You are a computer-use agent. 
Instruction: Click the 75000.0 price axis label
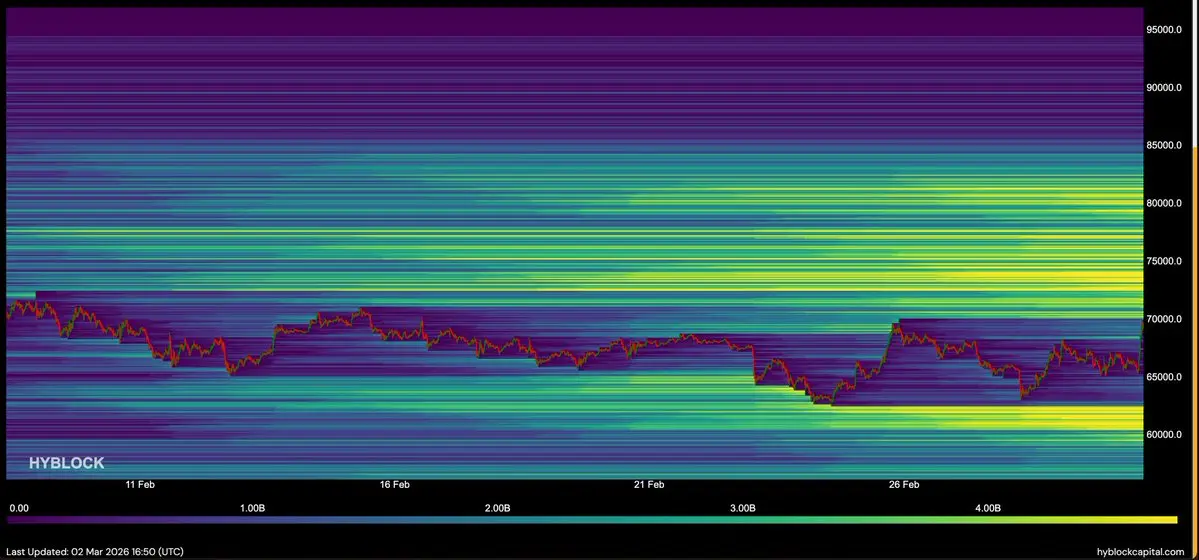tap(1163, 261)
